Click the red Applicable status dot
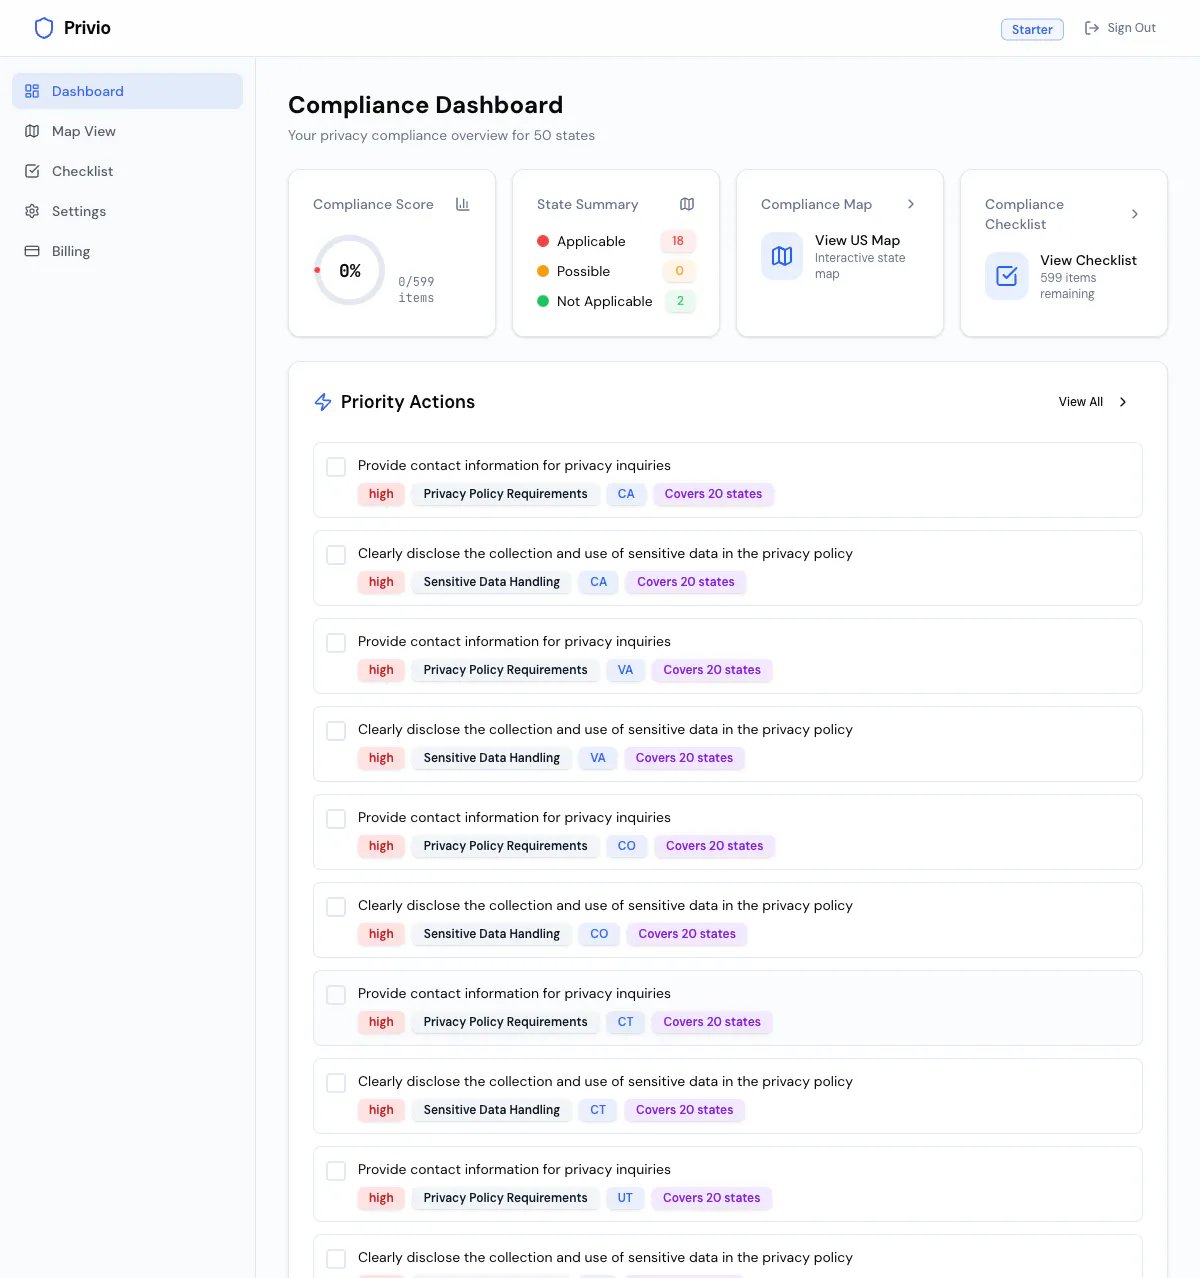Screen dimensions: 1200x1278 coord(543,241)
